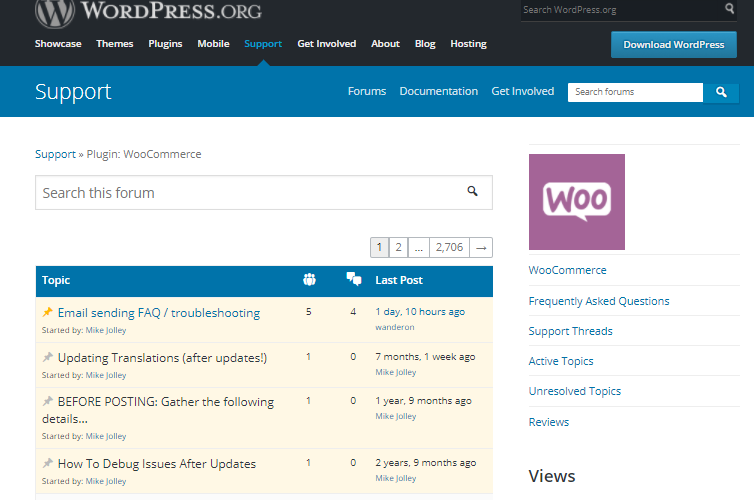Open the WooCommerce sidebar link
Viewport: 754px width, 500px height.
[567, 270]
